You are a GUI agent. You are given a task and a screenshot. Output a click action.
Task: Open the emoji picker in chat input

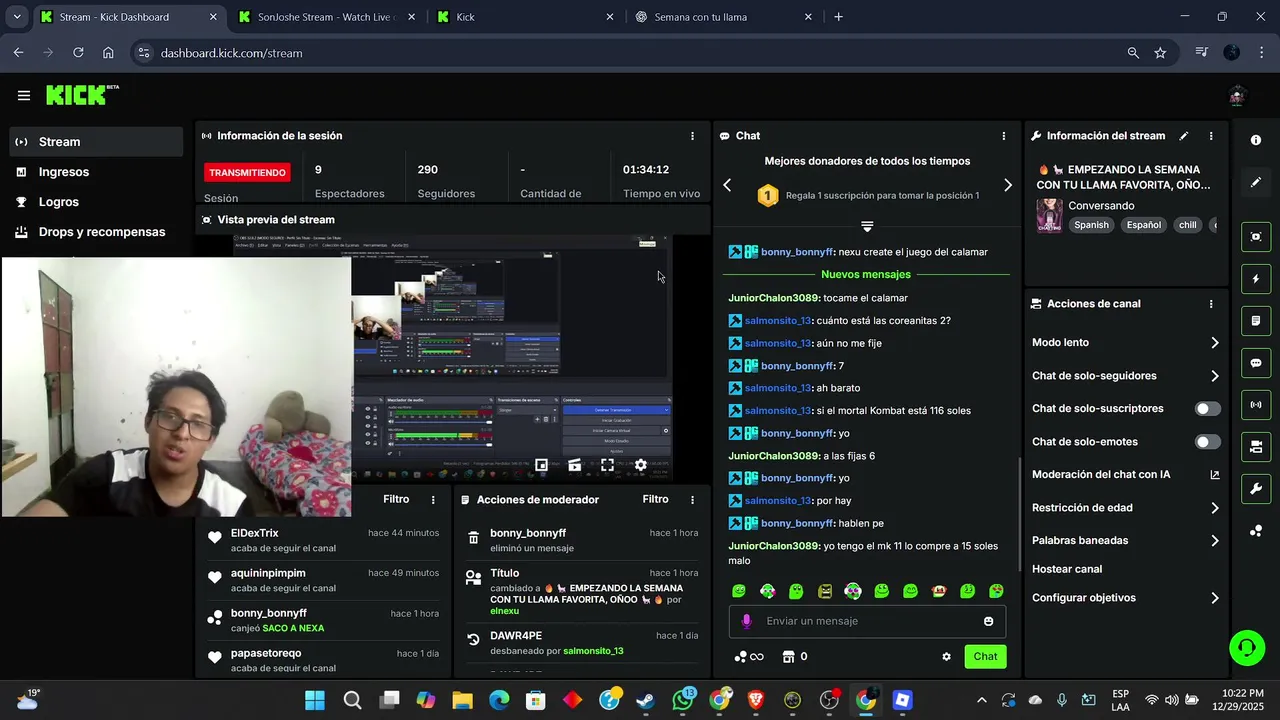pos(989,621)
